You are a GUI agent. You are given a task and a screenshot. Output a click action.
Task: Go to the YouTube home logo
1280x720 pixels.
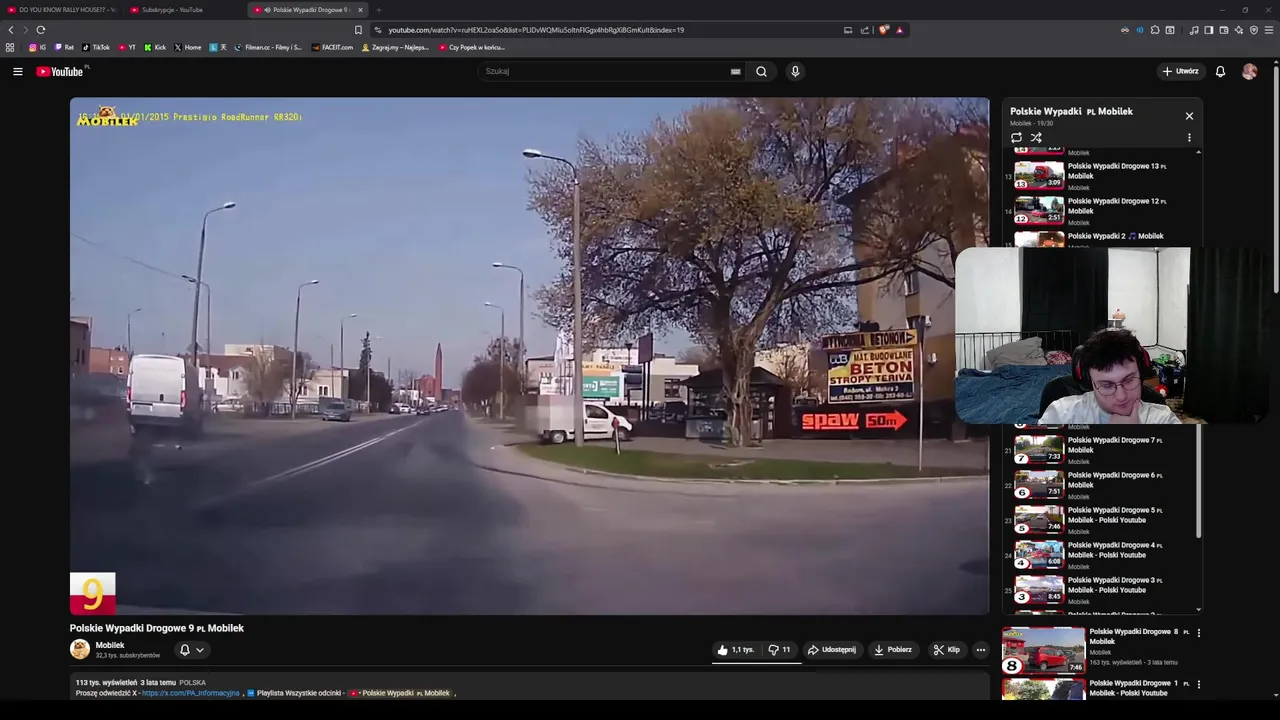point(62,71)
